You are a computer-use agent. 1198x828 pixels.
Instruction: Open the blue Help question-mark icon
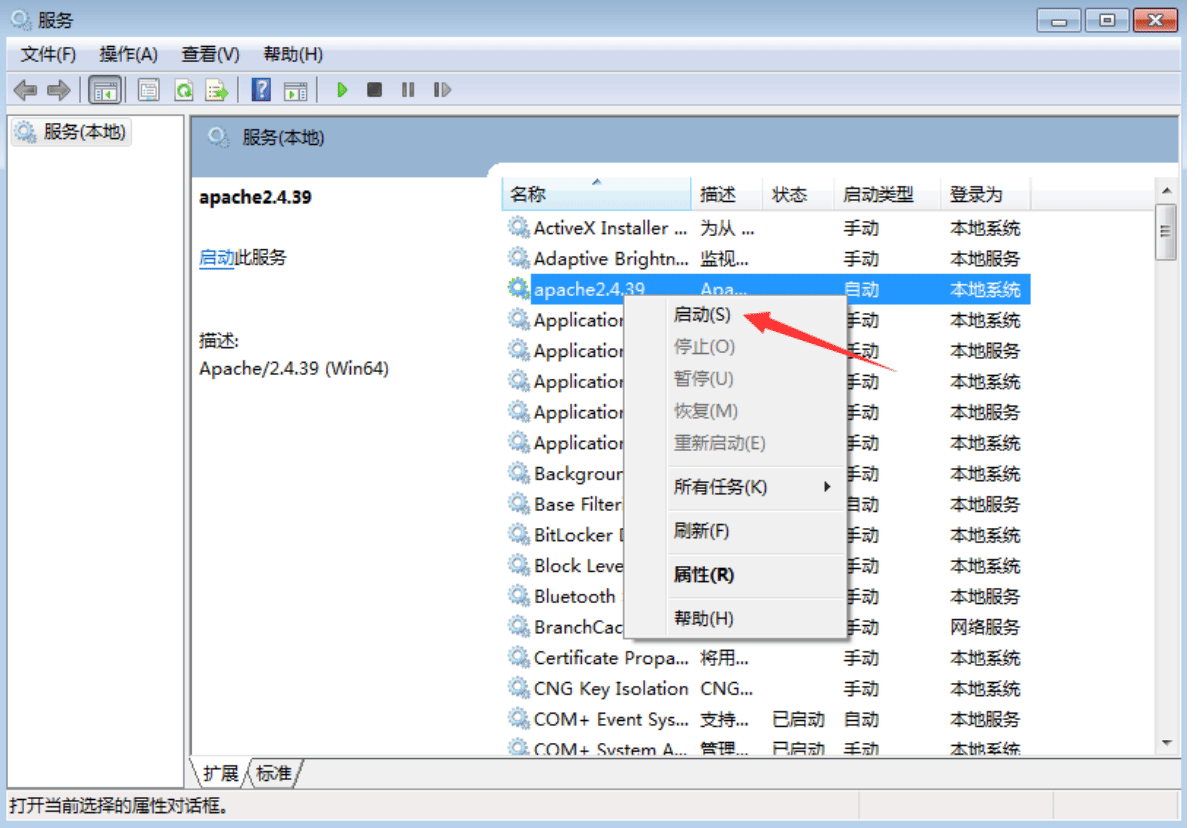(261, 90)
